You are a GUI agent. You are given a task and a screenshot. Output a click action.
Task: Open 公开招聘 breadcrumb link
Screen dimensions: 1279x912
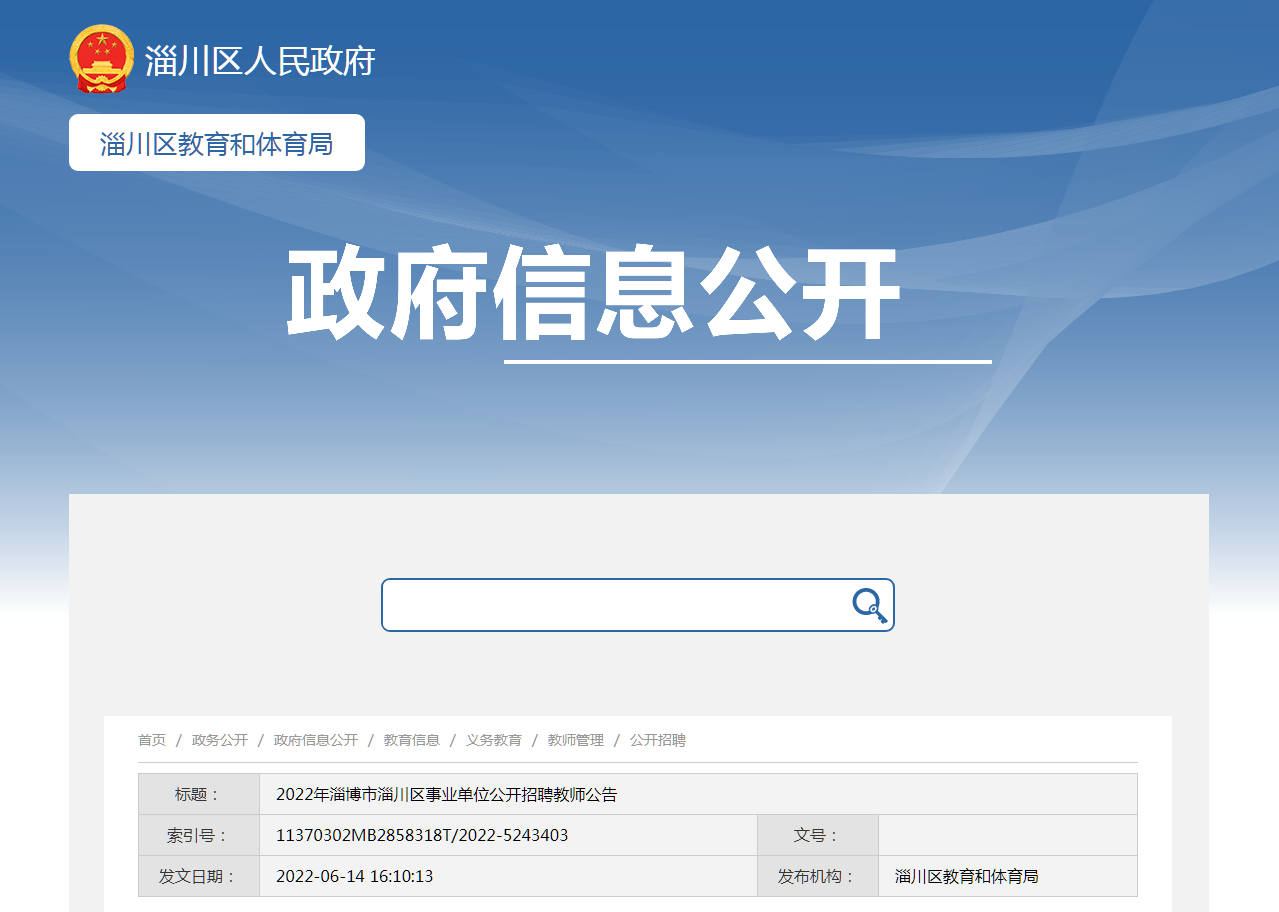tap(658, 741)
